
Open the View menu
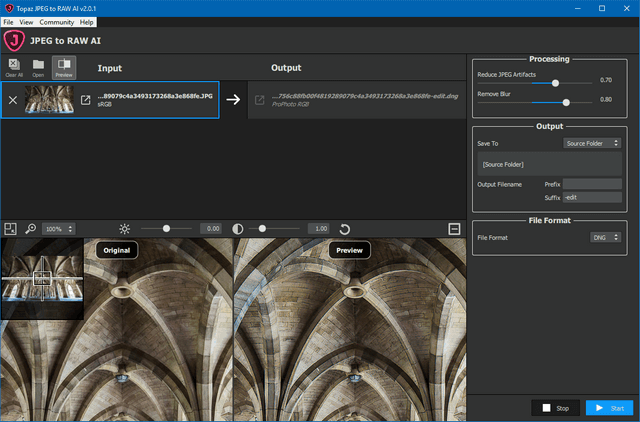tap(26, 21)
